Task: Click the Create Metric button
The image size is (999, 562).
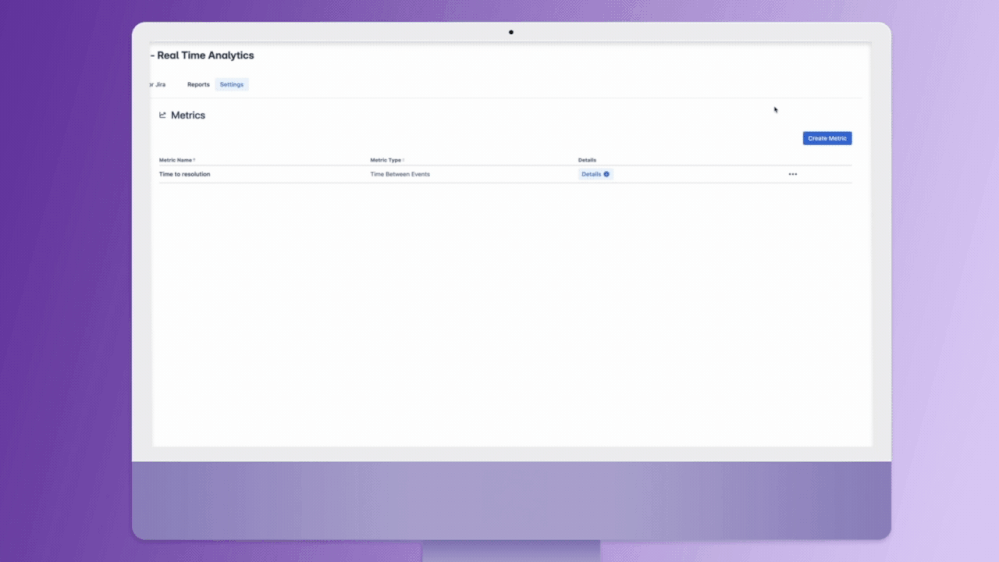Action: (827, 138)
